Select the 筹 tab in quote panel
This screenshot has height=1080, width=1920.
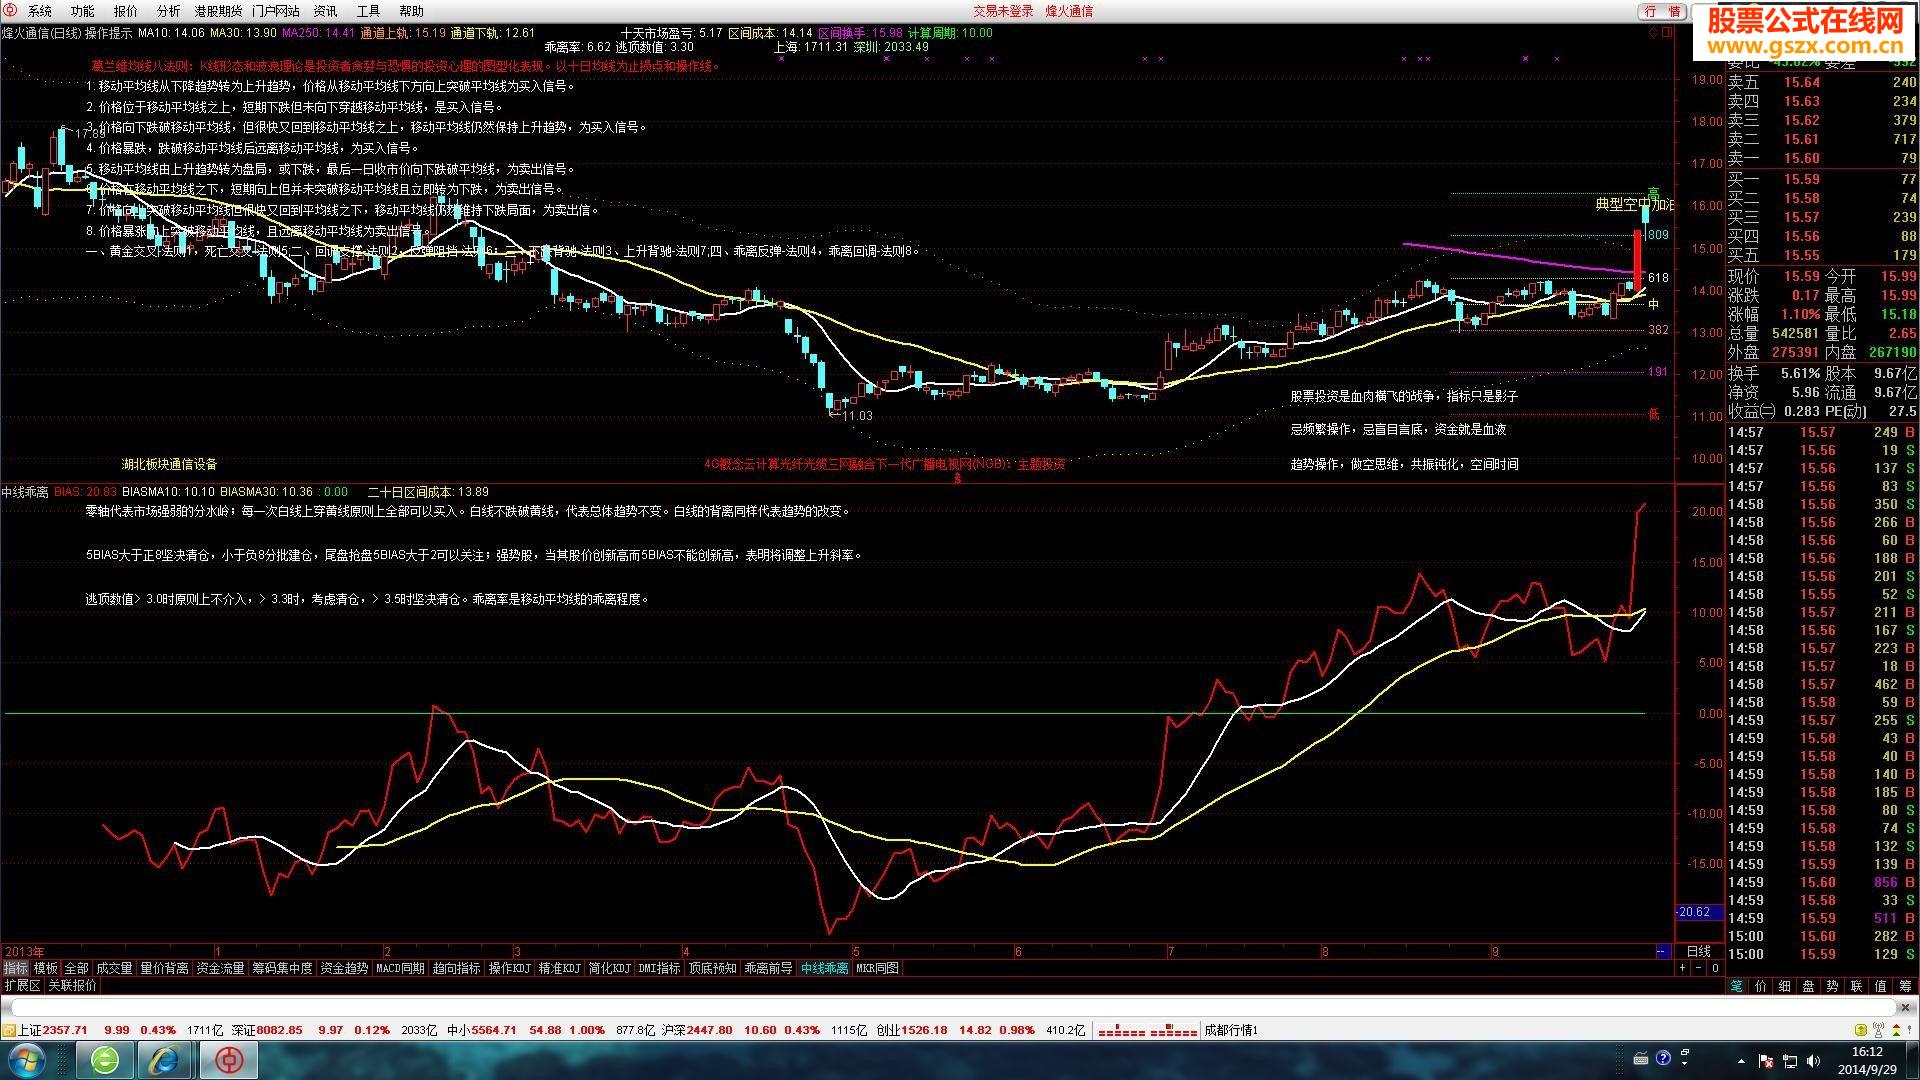[x=1905, y=986]
